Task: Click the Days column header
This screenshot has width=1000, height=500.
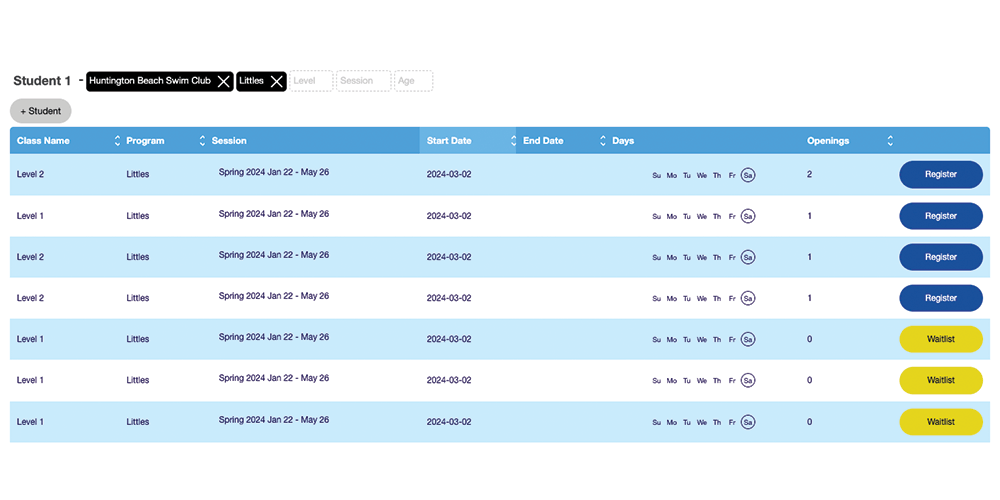Action: (623, 141)
